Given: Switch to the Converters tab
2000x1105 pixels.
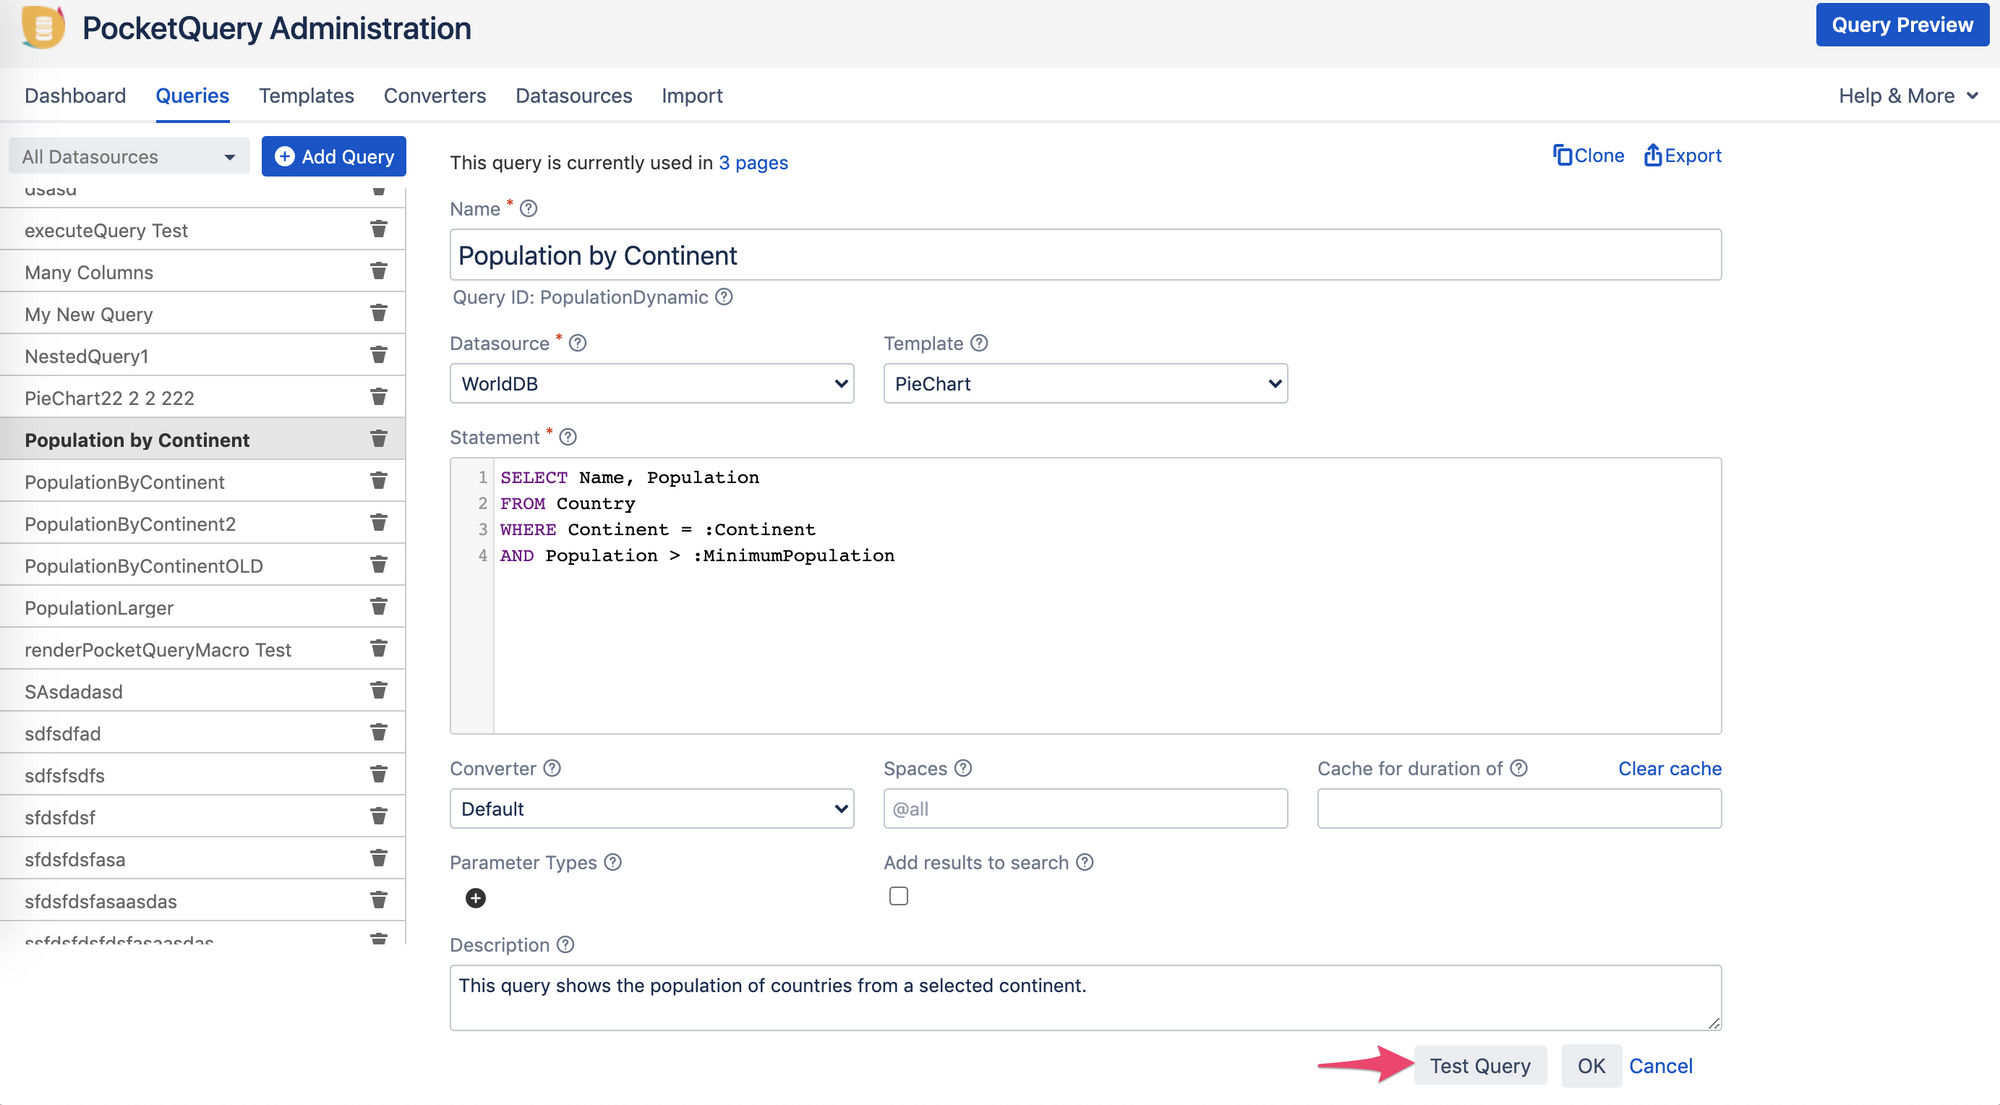Looking at the screenshot, I should click(x=435, y=96).
